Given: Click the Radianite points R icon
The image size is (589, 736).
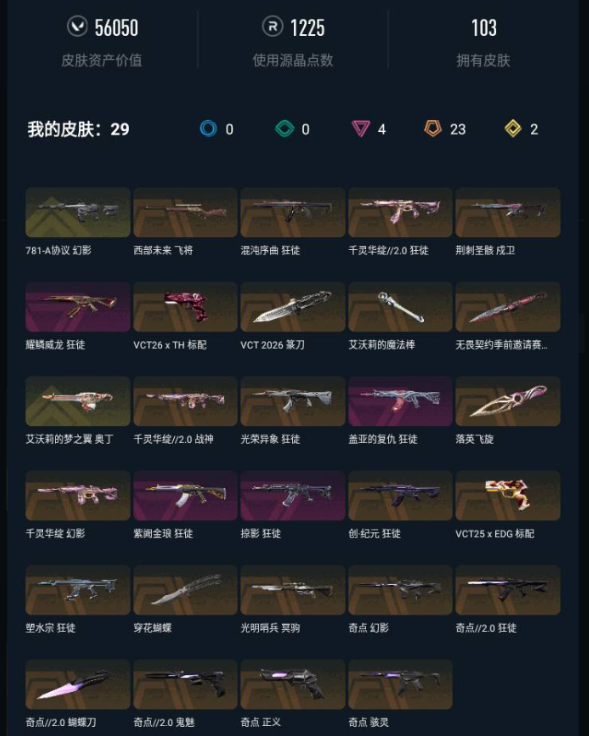Looking at the screenshot, I should point(272,27).
